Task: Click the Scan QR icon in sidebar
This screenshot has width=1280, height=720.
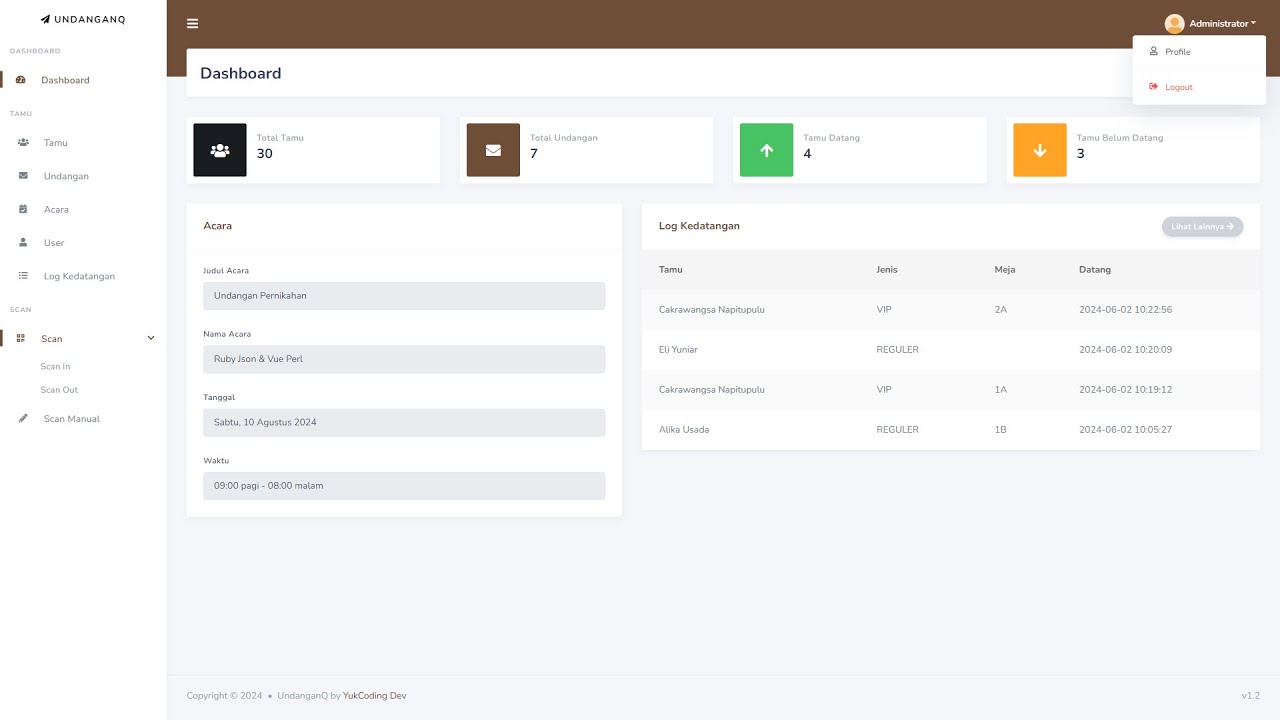Action: pos(21,339)
